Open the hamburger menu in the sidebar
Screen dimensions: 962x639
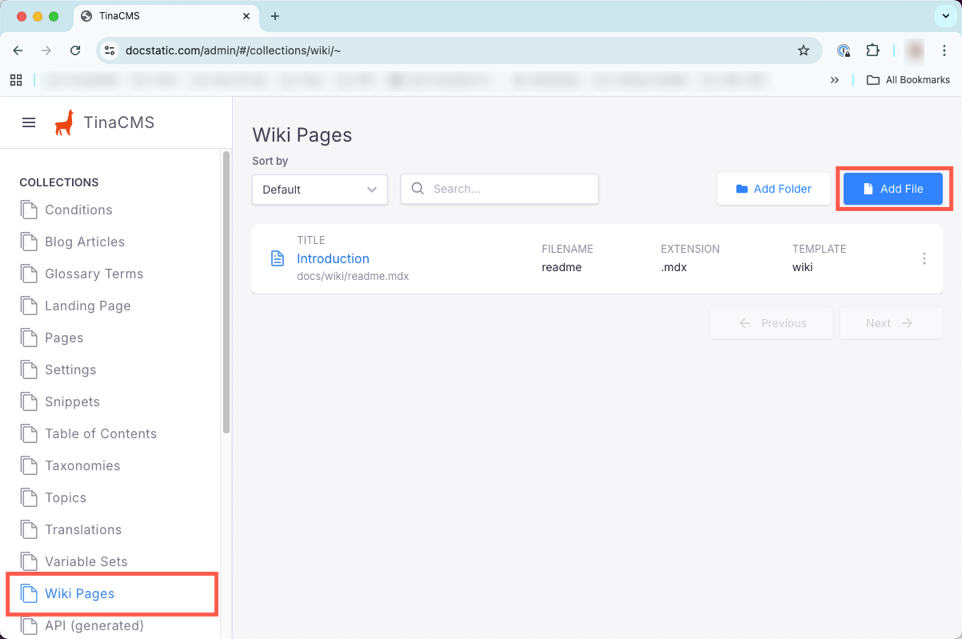(28, 122)
